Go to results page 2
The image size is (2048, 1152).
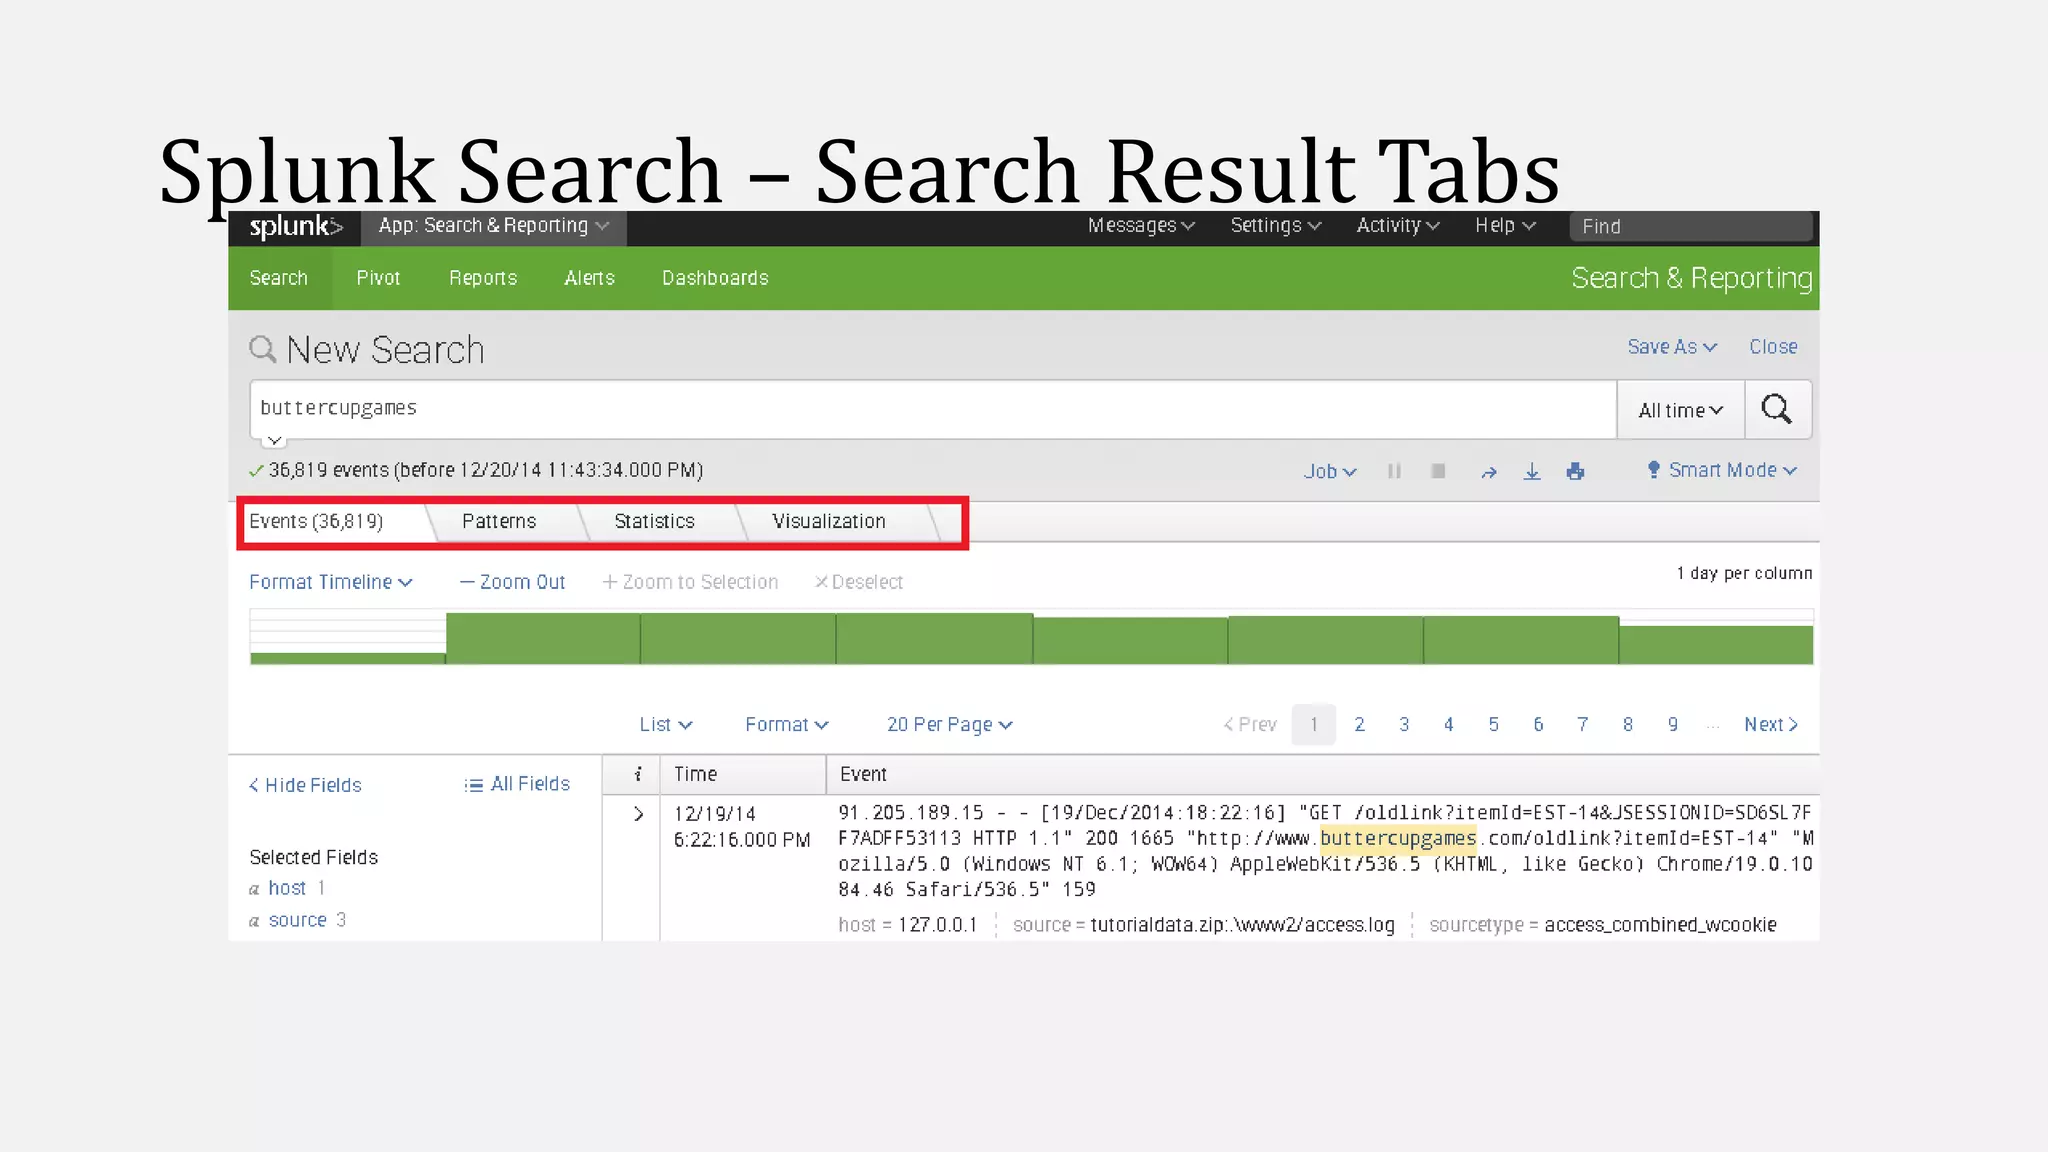(x=1359, y=725)
